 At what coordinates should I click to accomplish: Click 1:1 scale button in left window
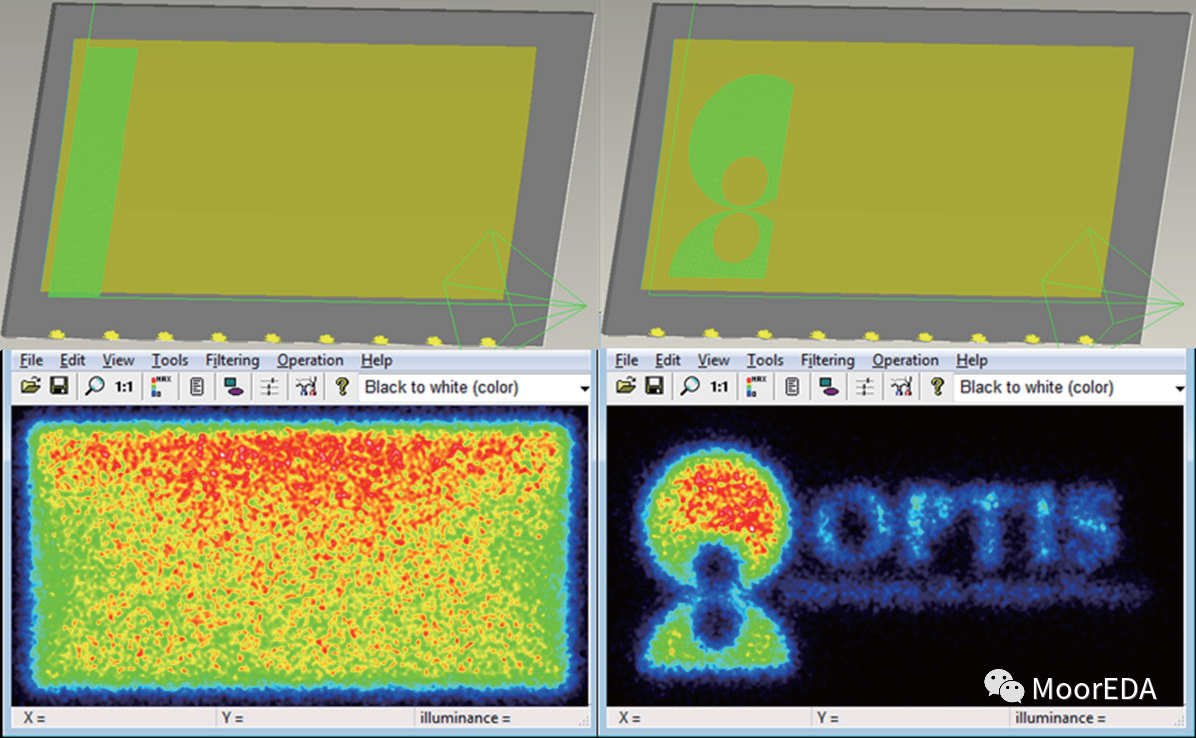(x=124, y=387)
